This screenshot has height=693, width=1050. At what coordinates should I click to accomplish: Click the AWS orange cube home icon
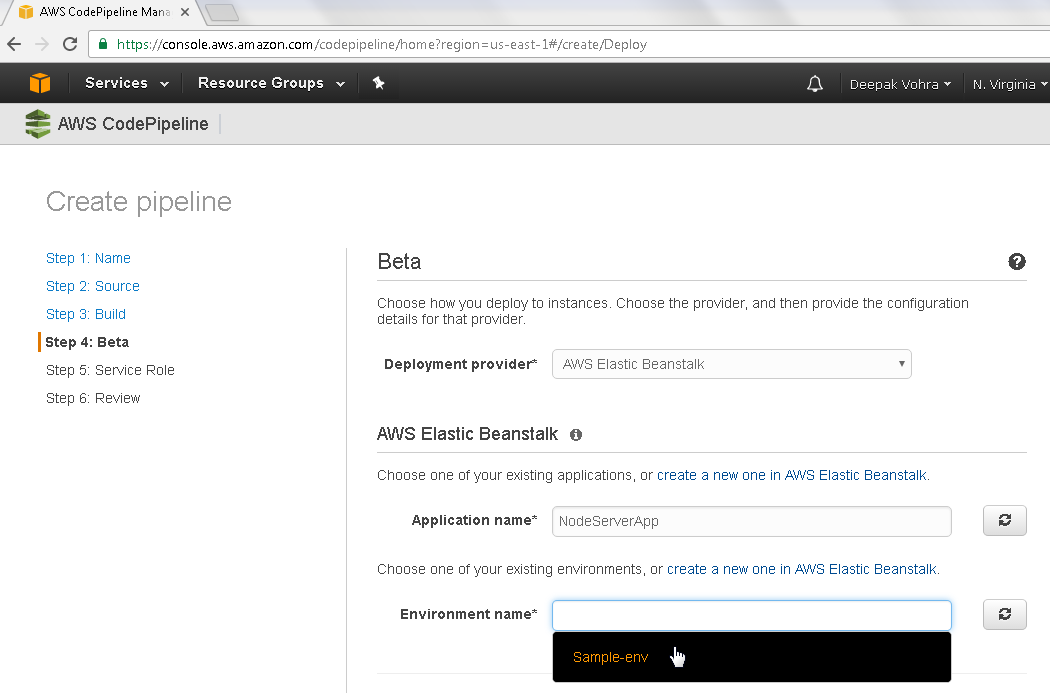(40, 83)
